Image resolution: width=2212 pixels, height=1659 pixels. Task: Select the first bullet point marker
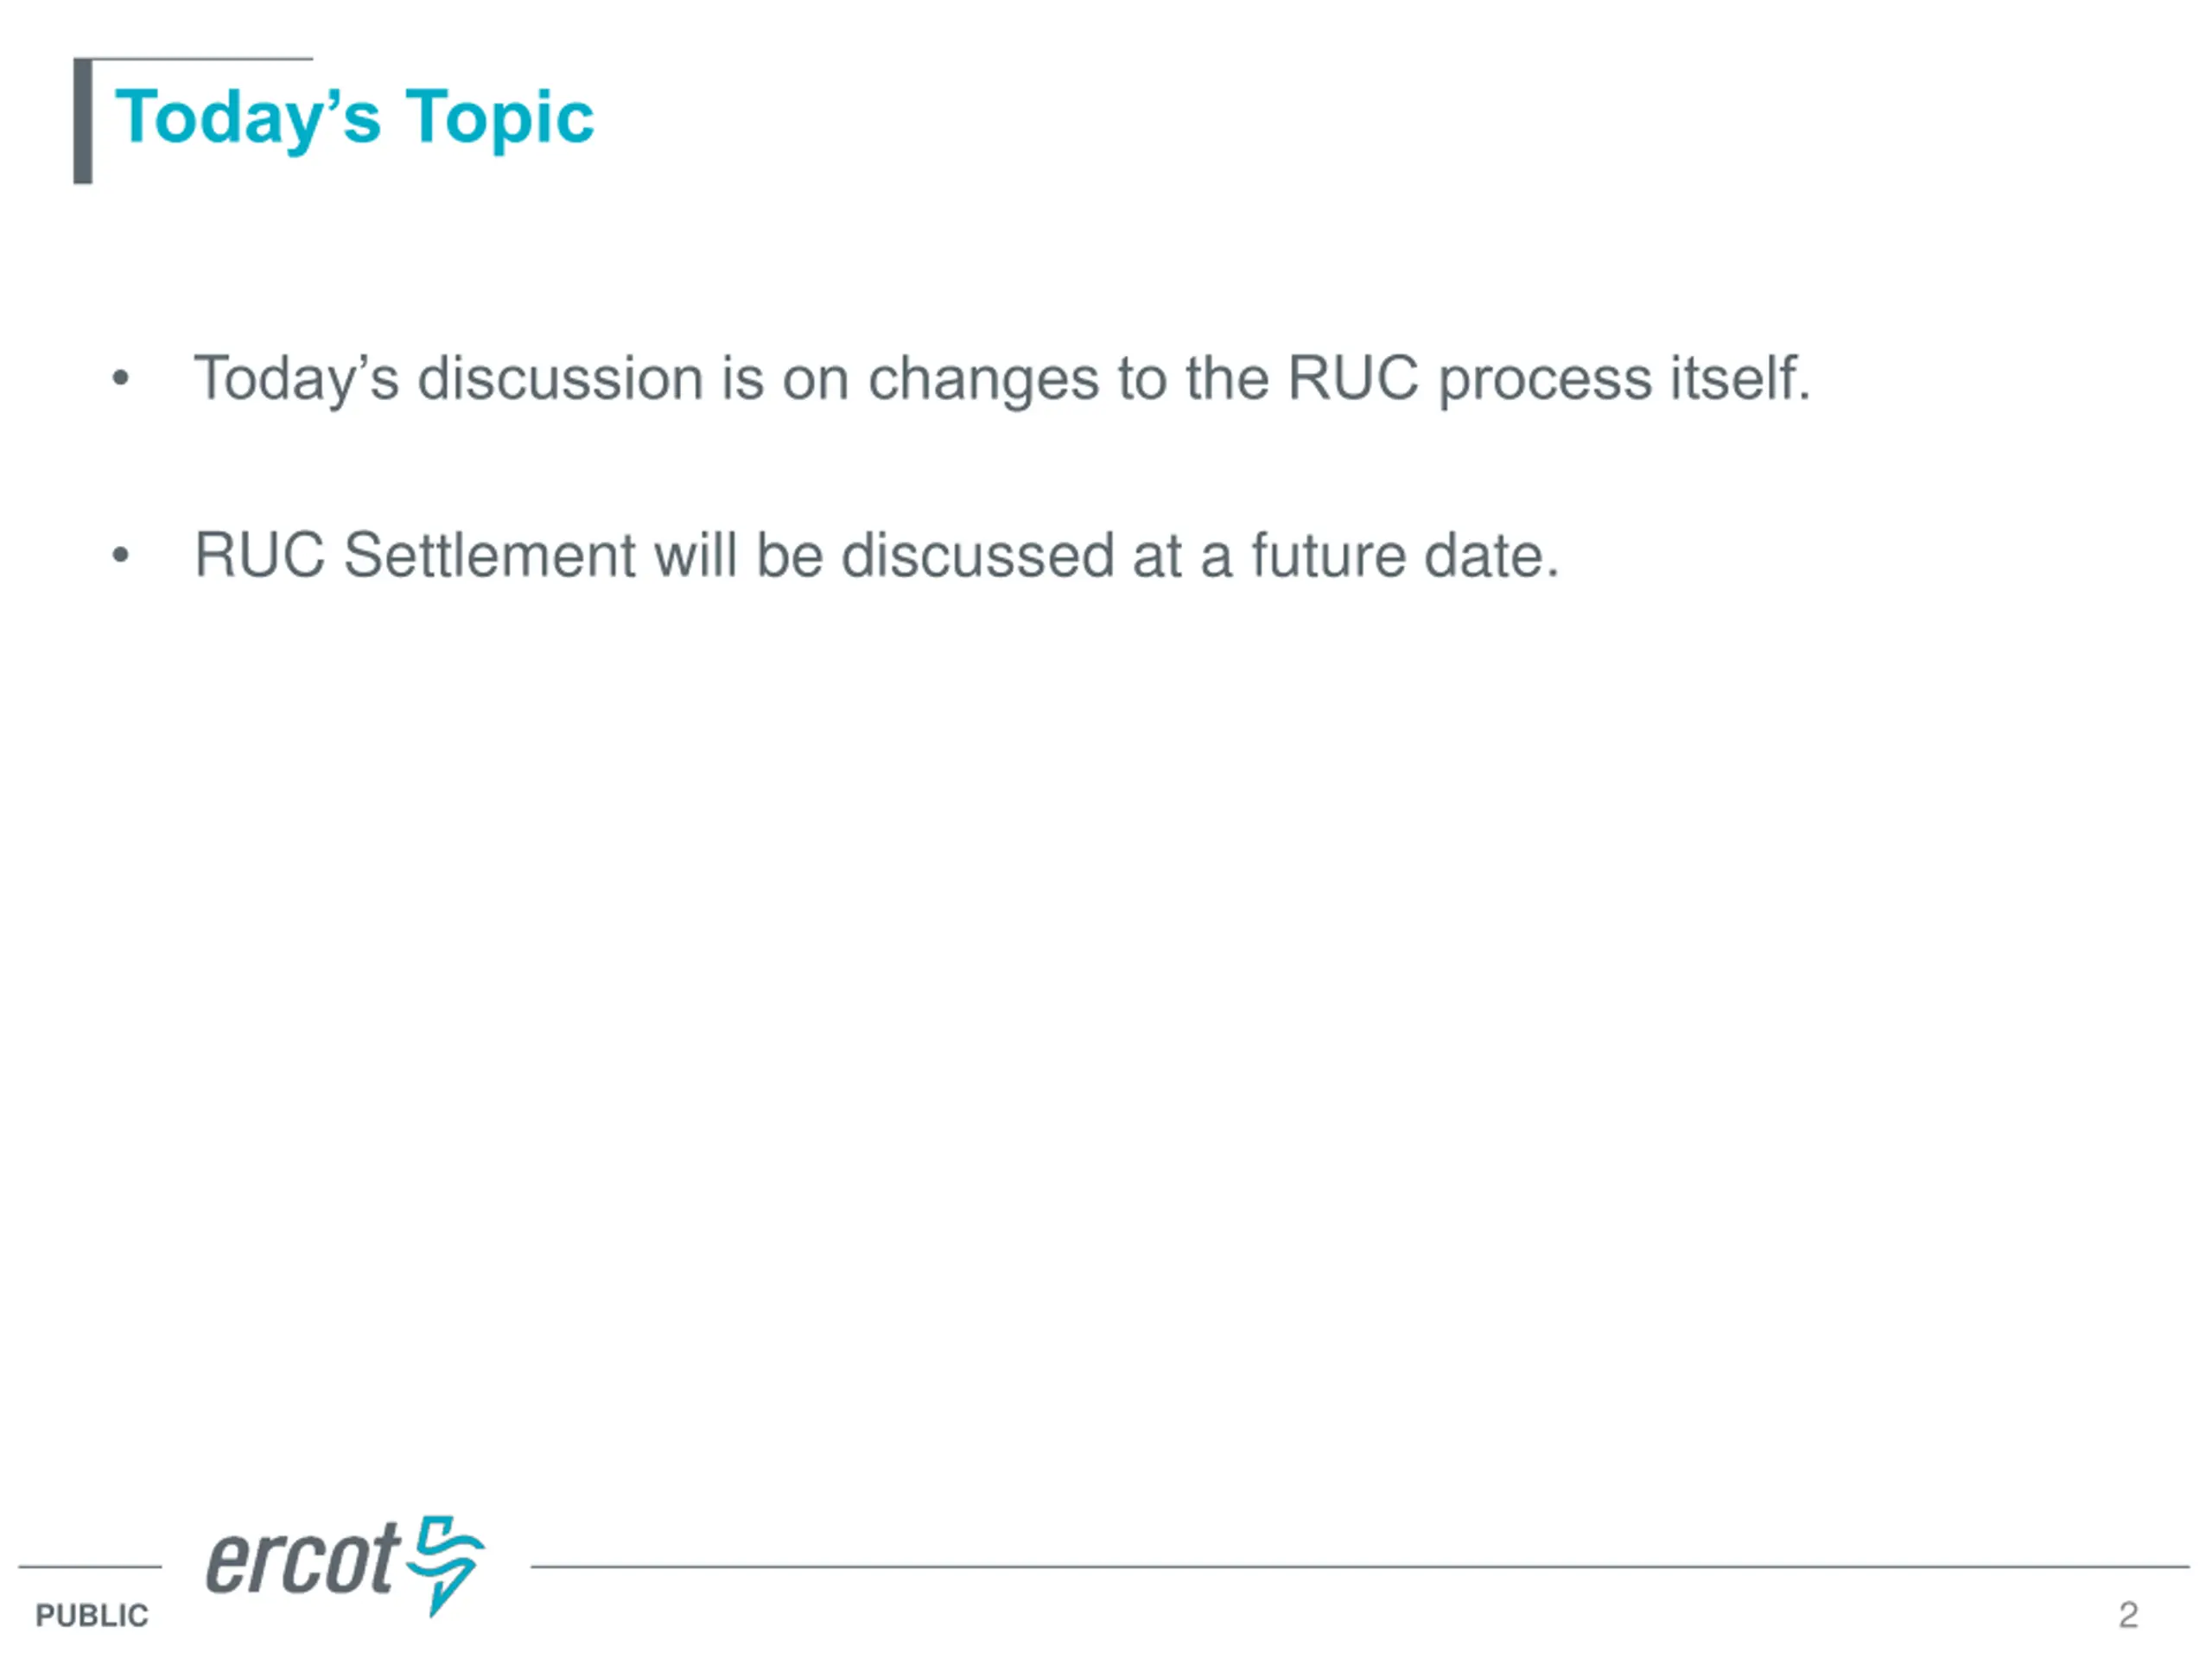click(120, 378)
